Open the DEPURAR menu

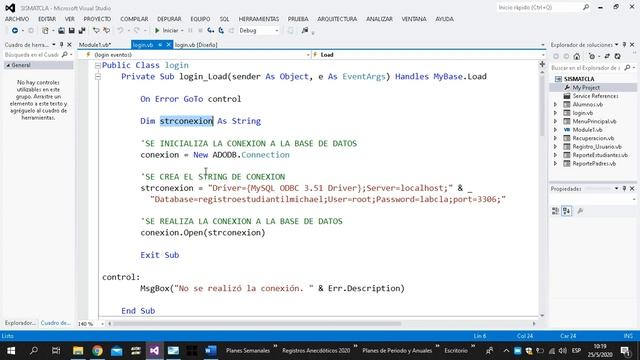tap(169, 19)
